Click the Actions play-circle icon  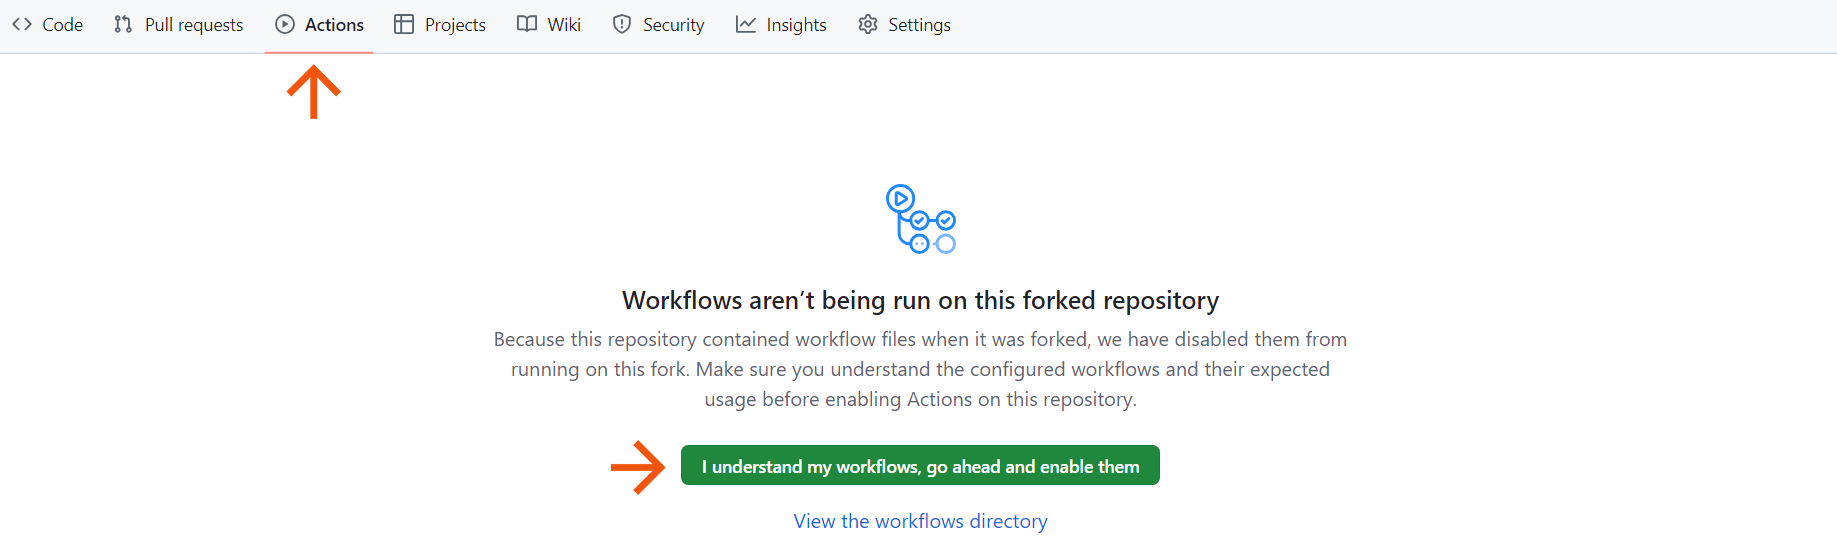point(285,25)
